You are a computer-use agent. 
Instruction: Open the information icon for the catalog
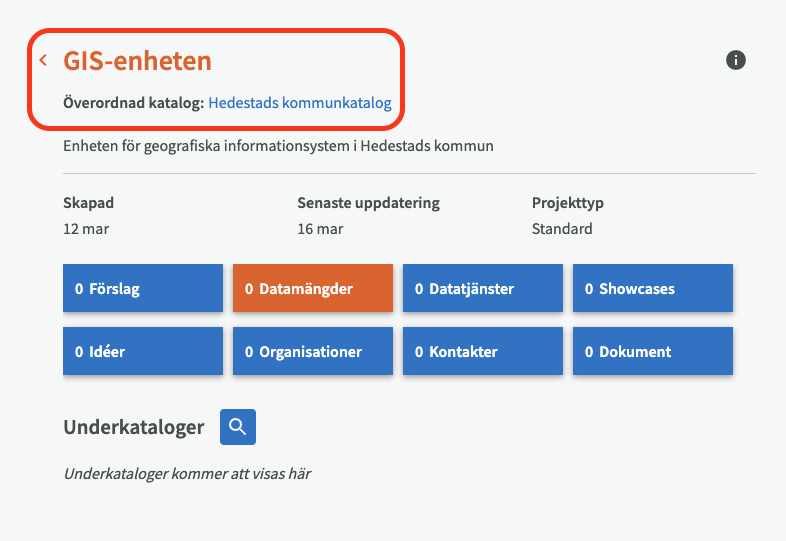736,60
